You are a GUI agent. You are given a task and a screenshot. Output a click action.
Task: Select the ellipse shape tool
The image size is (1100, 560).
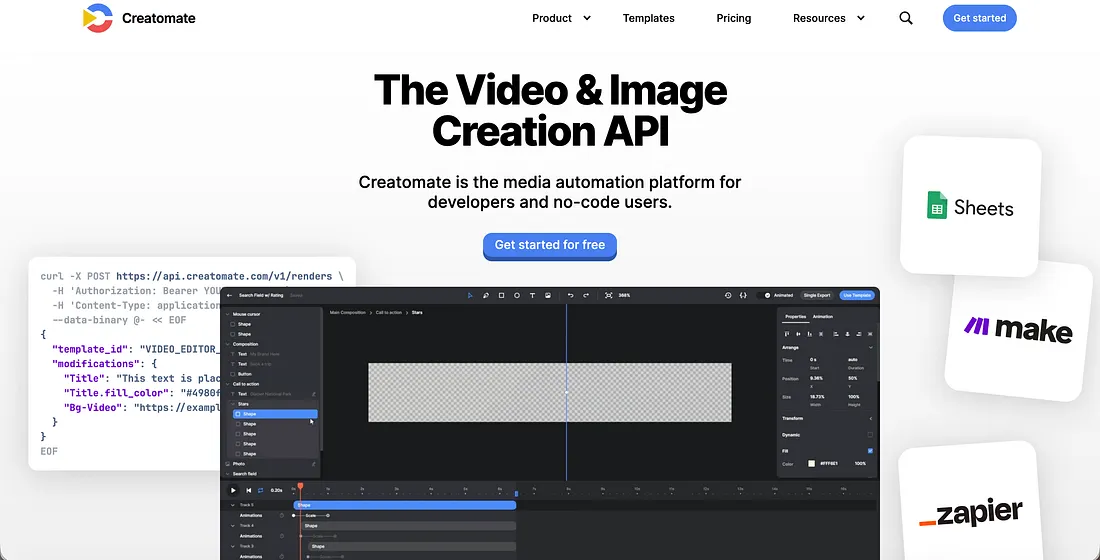click(516, 295)
